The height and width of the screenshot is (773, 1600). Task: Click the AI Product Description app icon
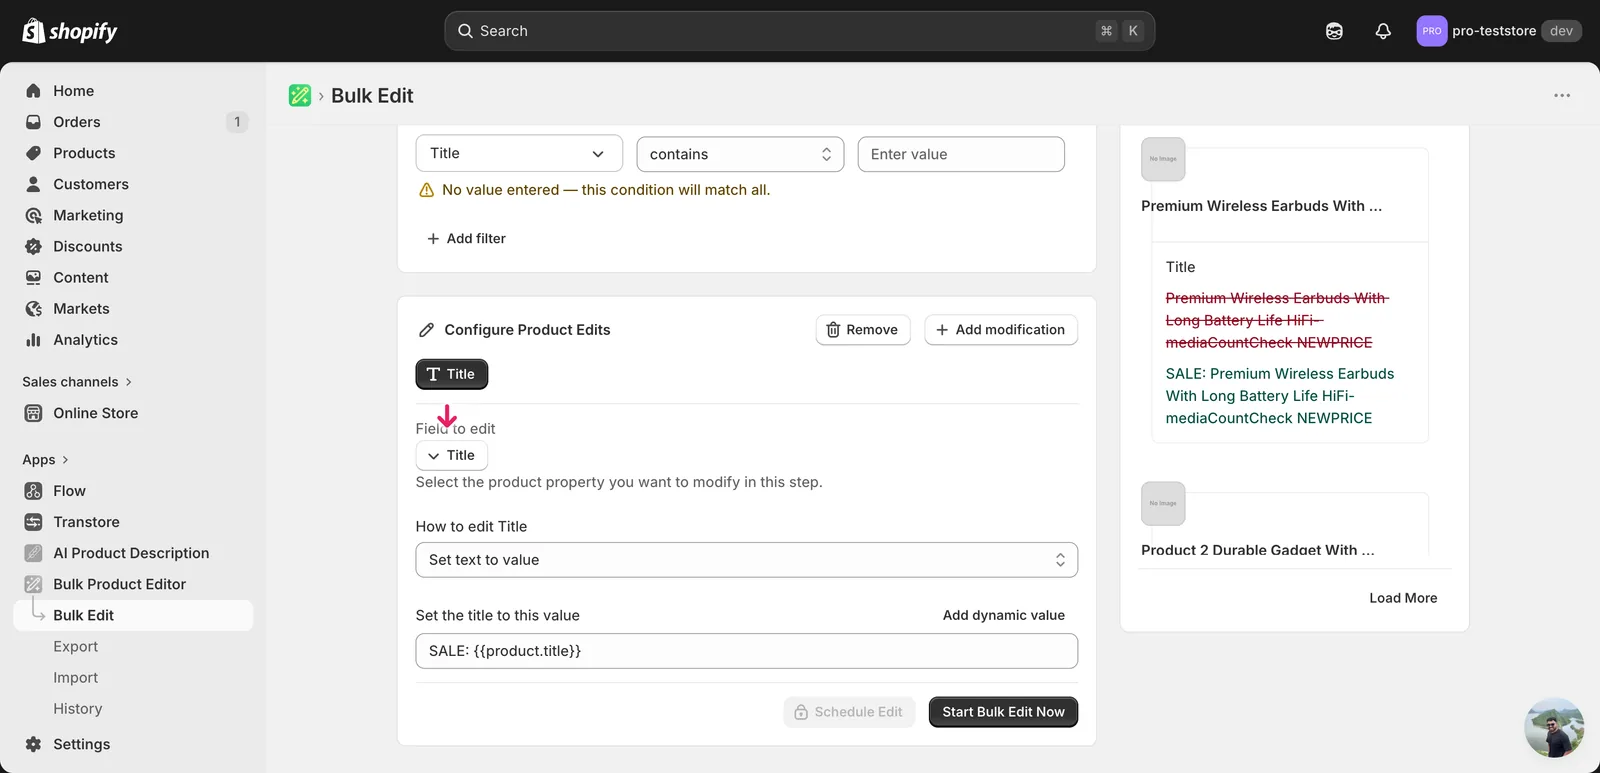tap(33, 553)
